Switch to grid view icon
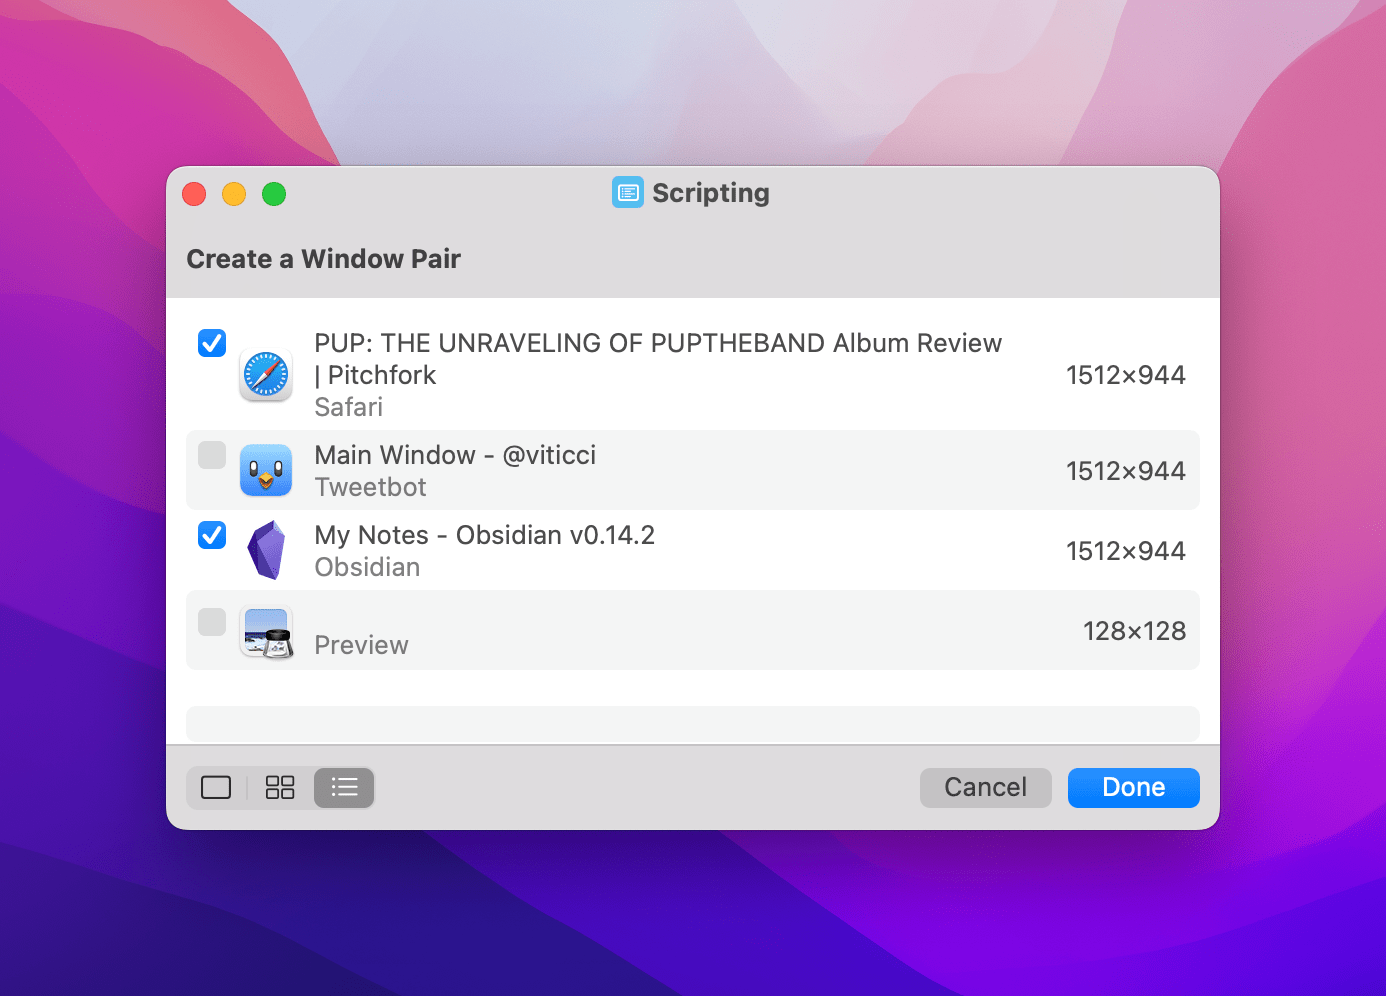1386x996 pixels. [x=280, y=788]
